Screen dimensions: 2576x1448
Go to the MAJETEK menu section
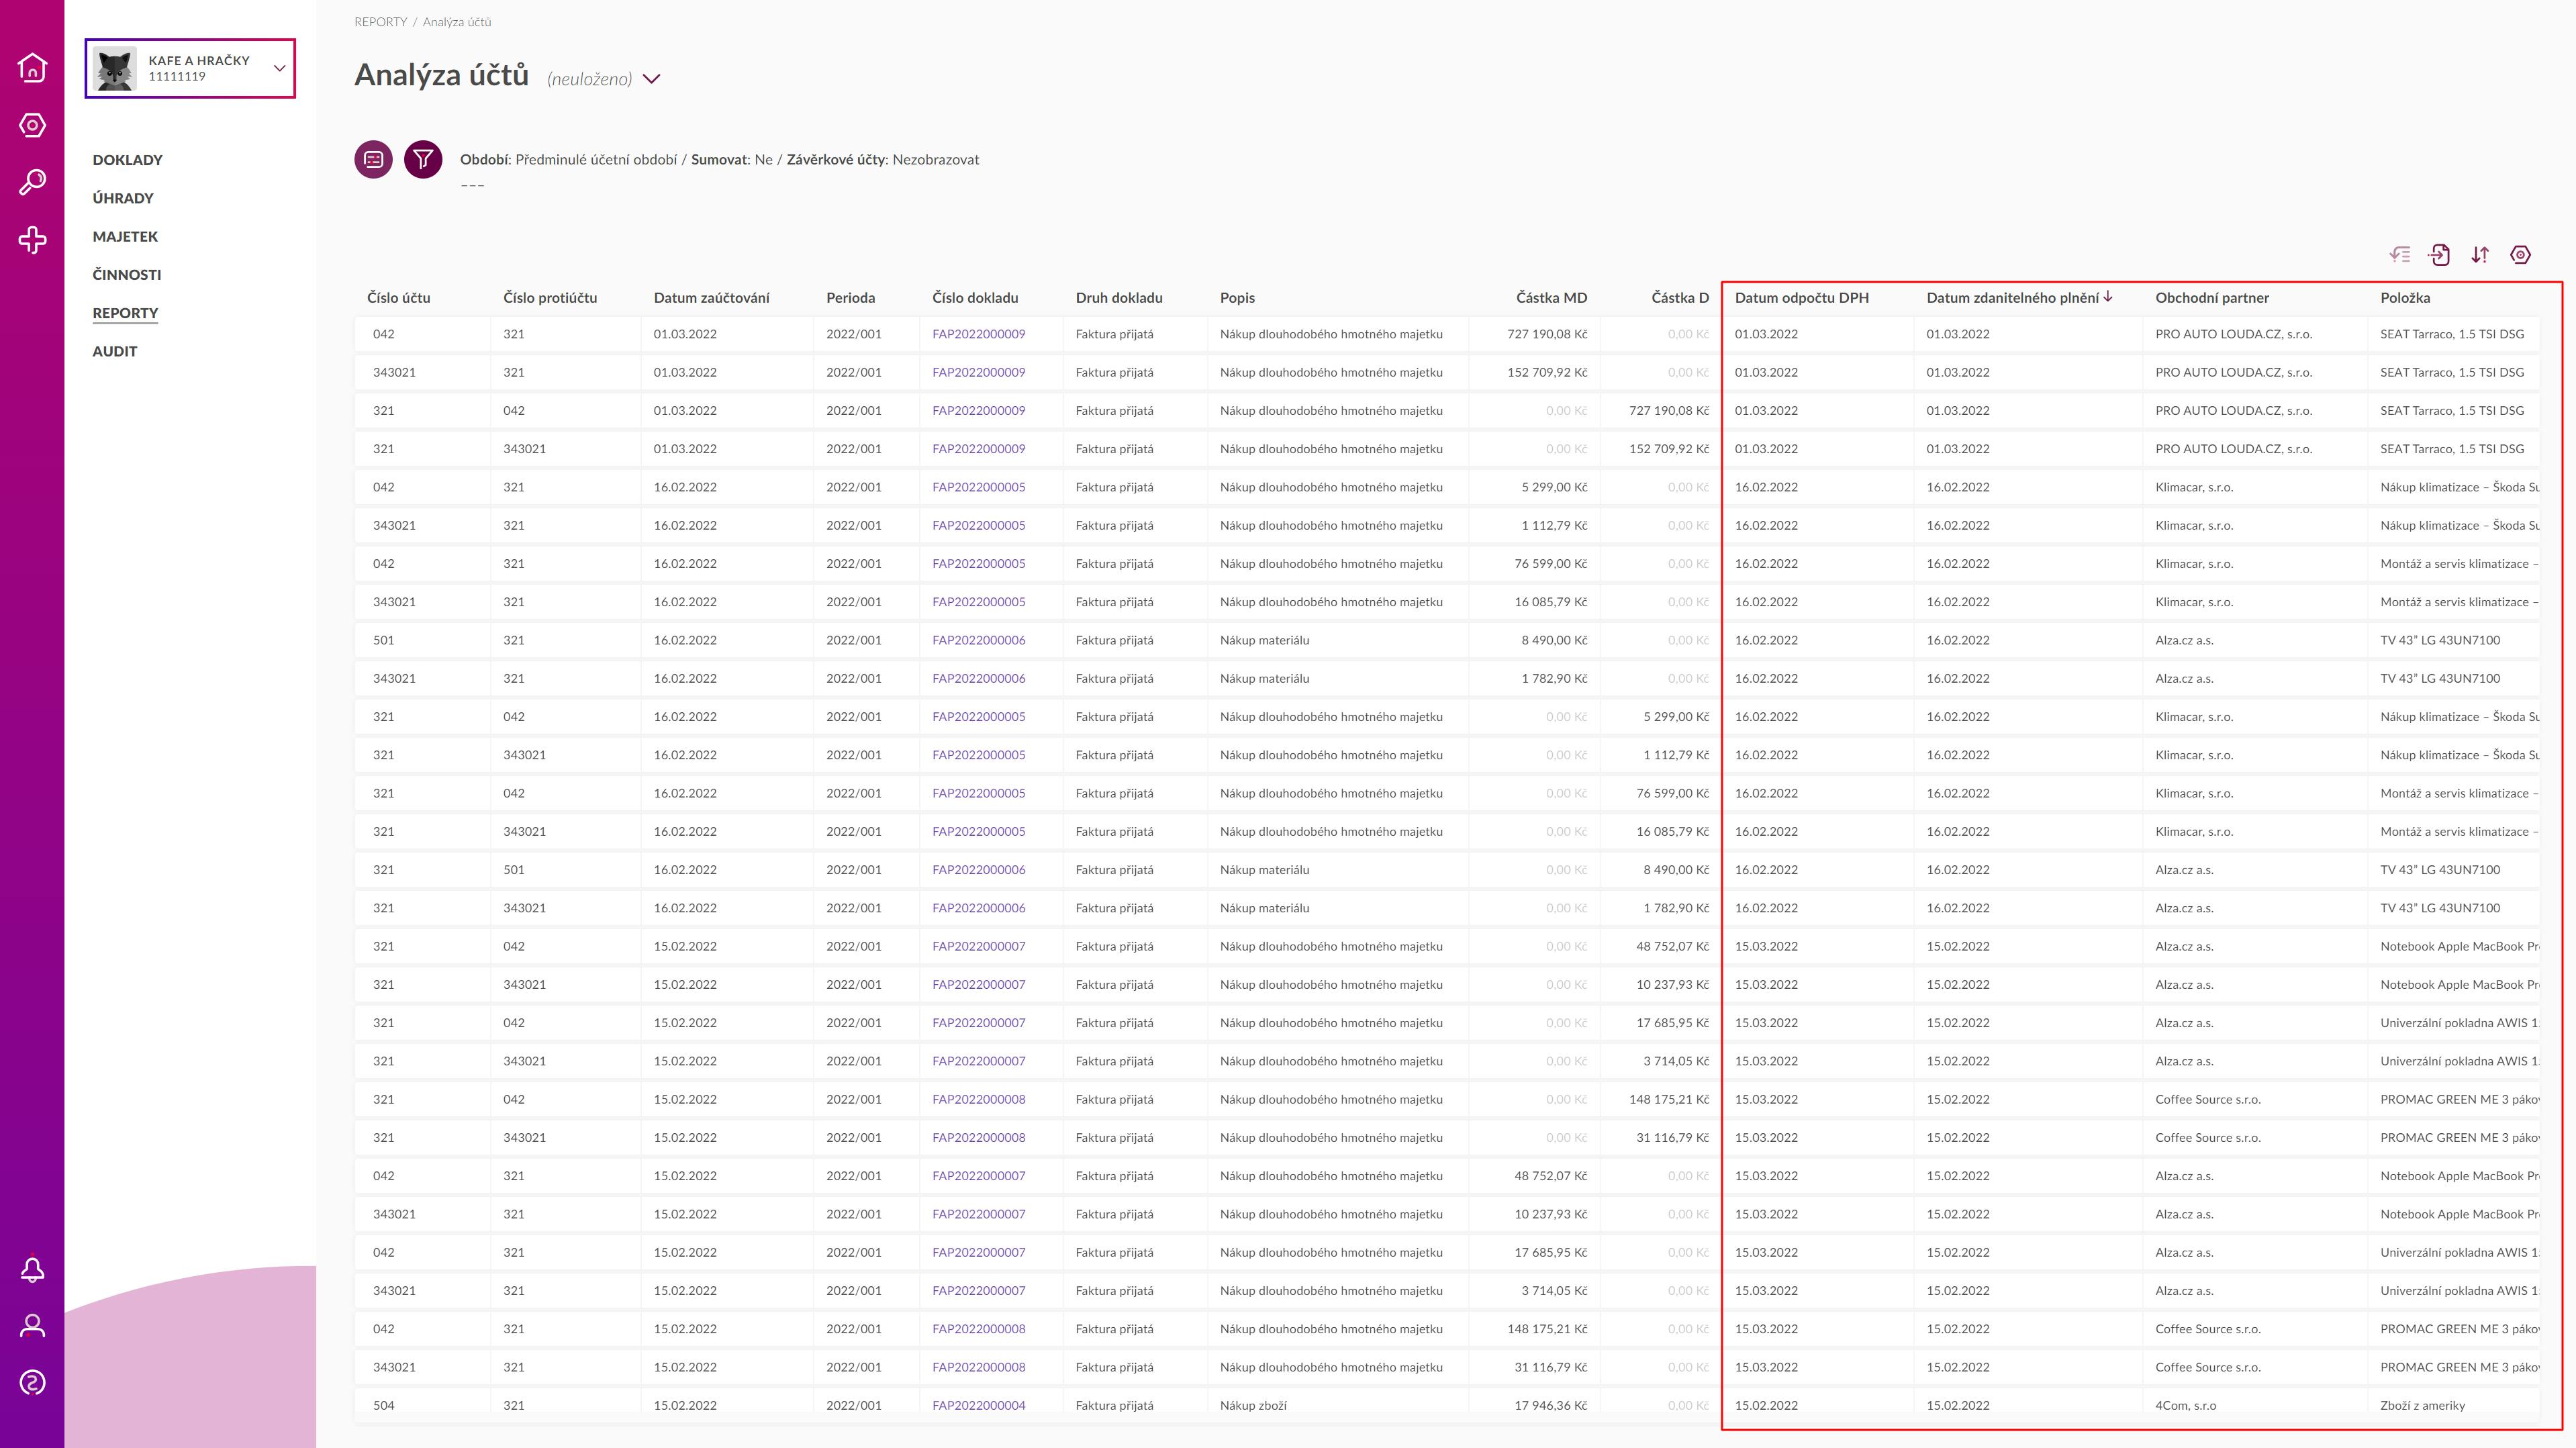pyautogui.click(x=125, y=237)
